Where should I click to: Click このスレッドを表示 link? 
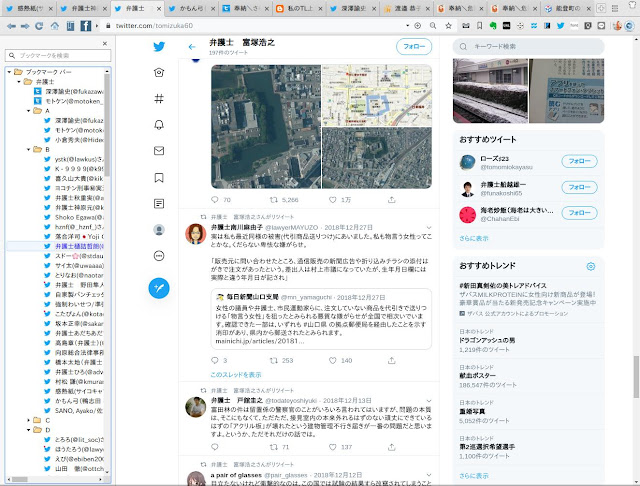(x=236, y=375)
